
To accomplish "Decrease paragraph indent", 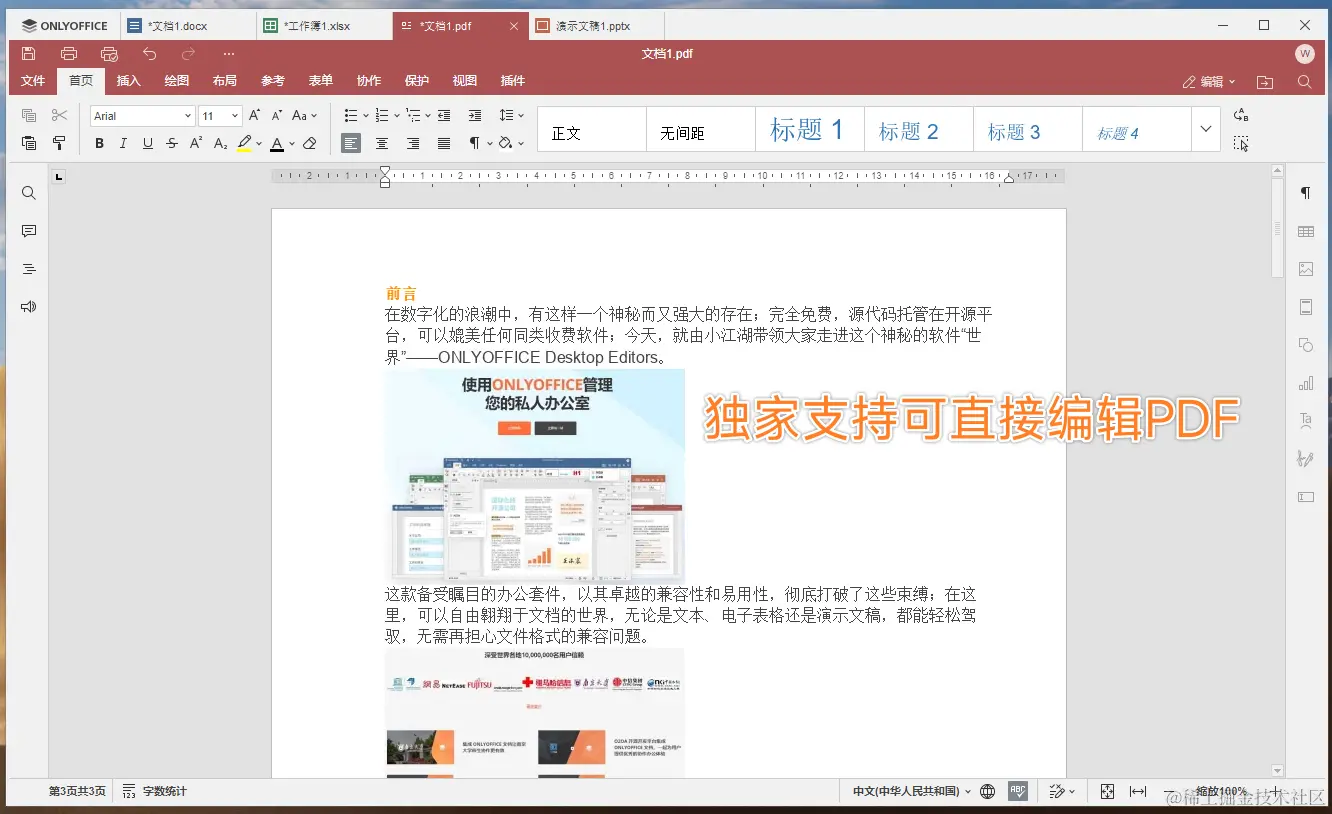I will (x=444, y=116).
